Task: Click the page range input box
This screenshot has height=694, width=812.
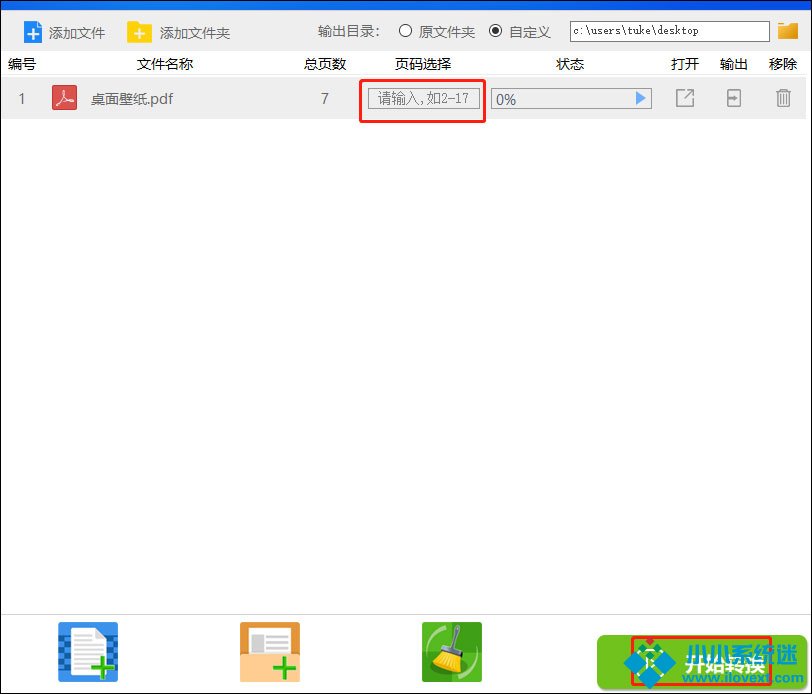Action: [423, 99]
